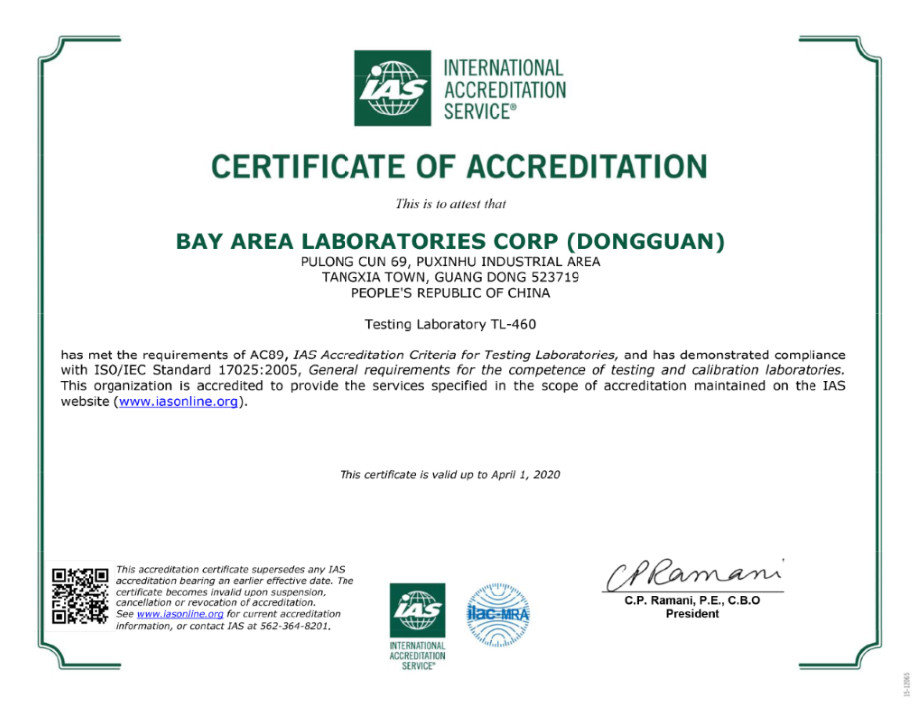Click the IAS contact phone number 562-364-8201
The height and width of the screenshot is (707, 918).
click(297, 625)
